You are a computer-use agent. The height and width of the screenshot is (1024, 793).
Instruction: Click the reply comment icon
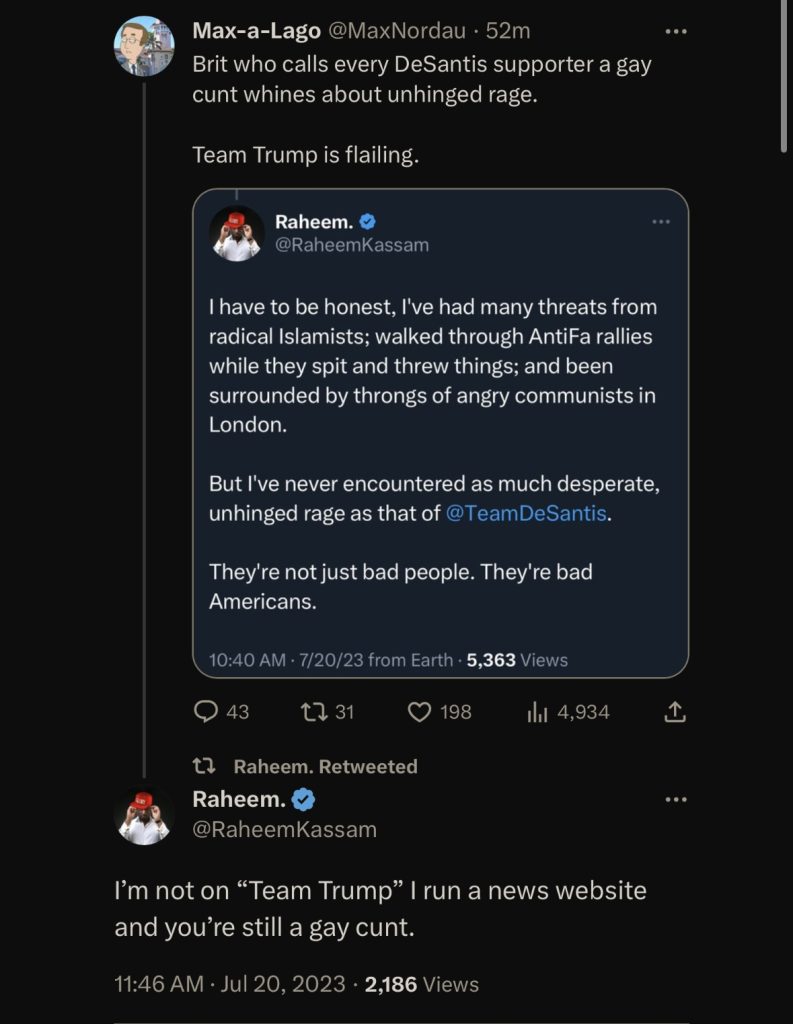(206, 712)
